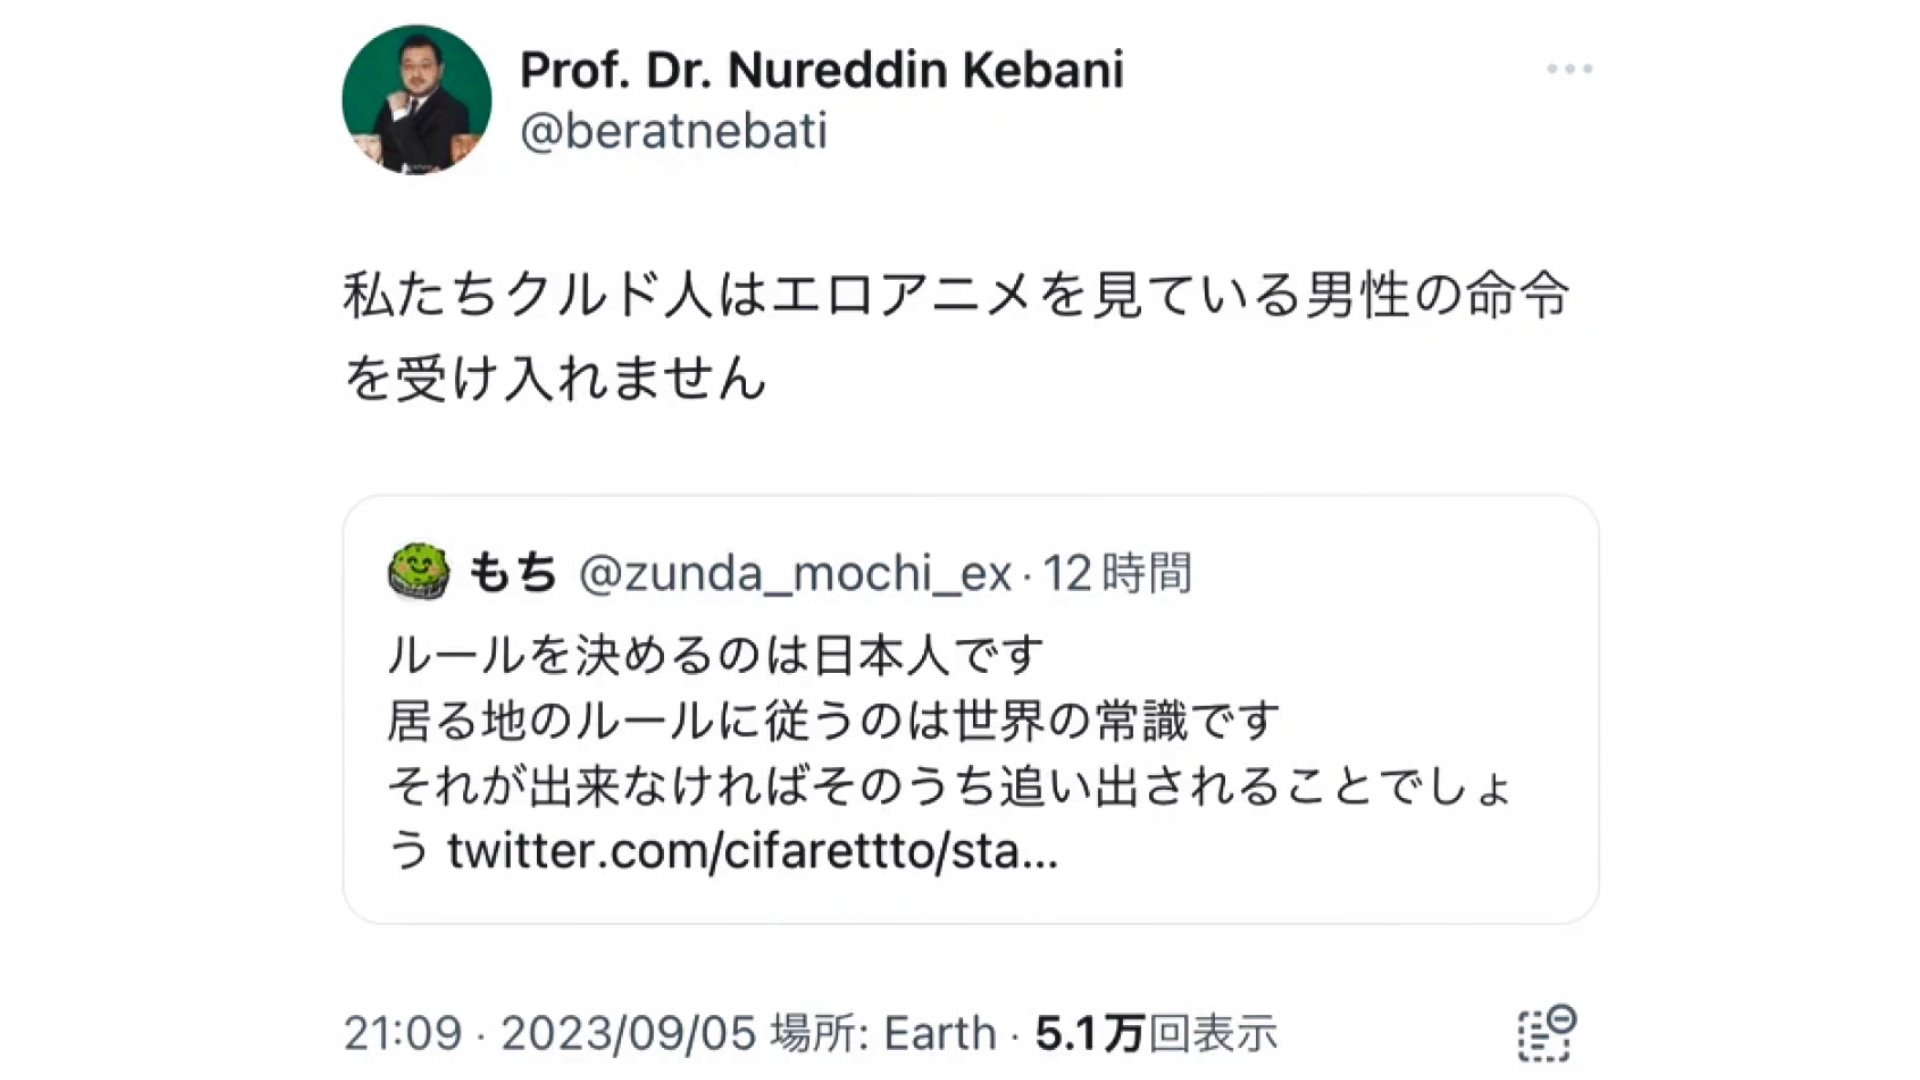This screenshot has height=1080, width=1920.
Task: Open the @zunda_mochi_ex handle
Action: tap(795, 573)
